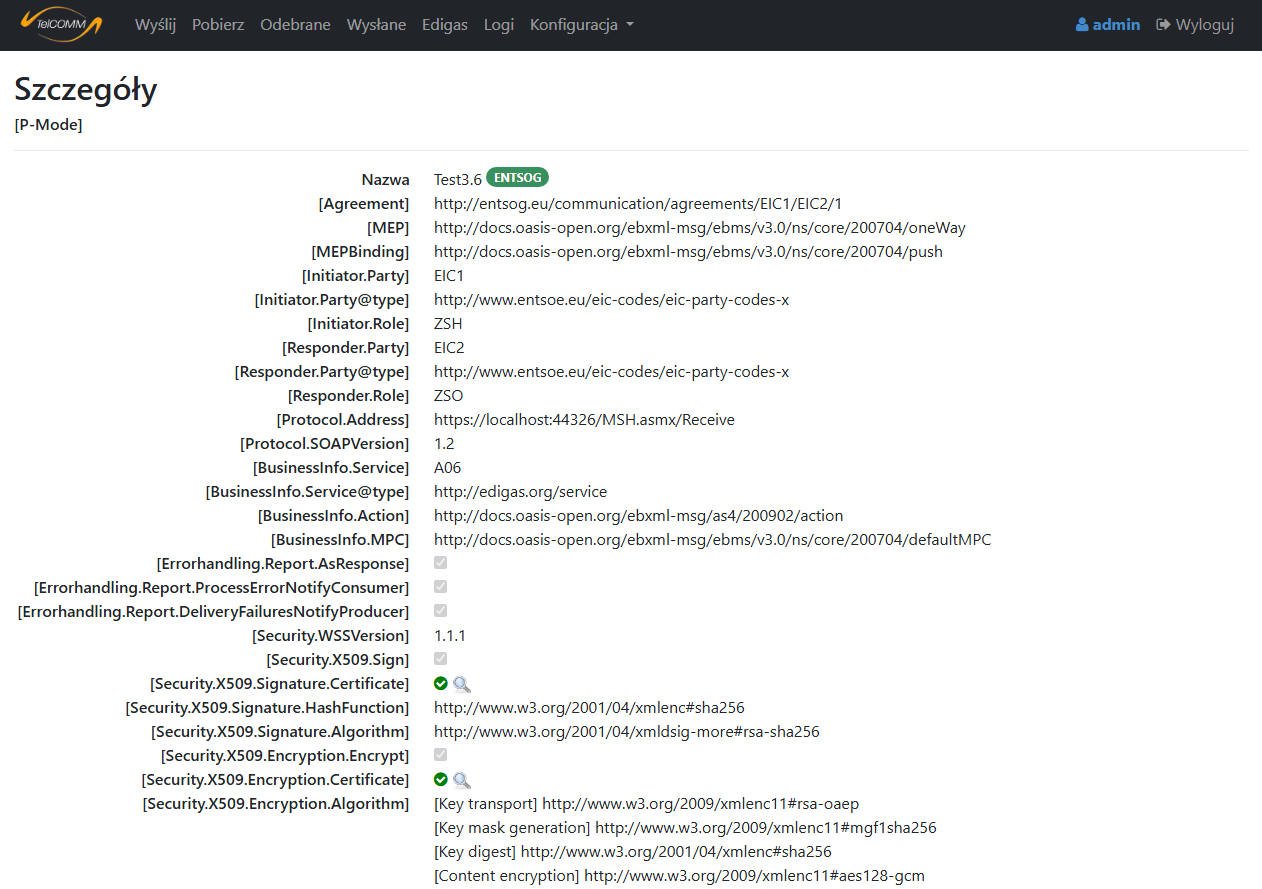This screenshot has height=889, width=1262.
Task: Open the Logi page
Action: point(498,25)
